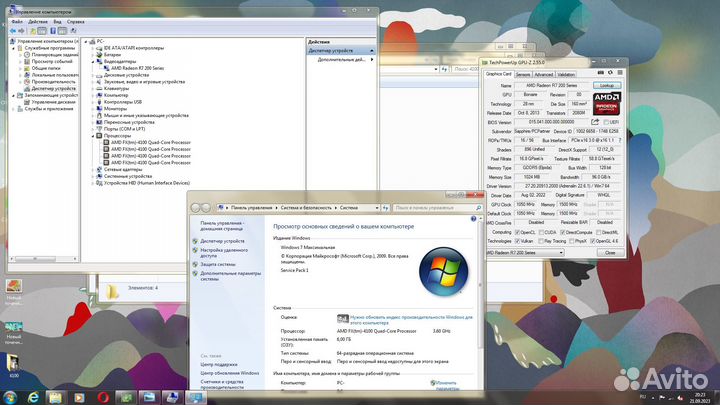Open Internet Explorer from taskbar
The width and height of the screenshot is (720, 405).
[33, 398]
